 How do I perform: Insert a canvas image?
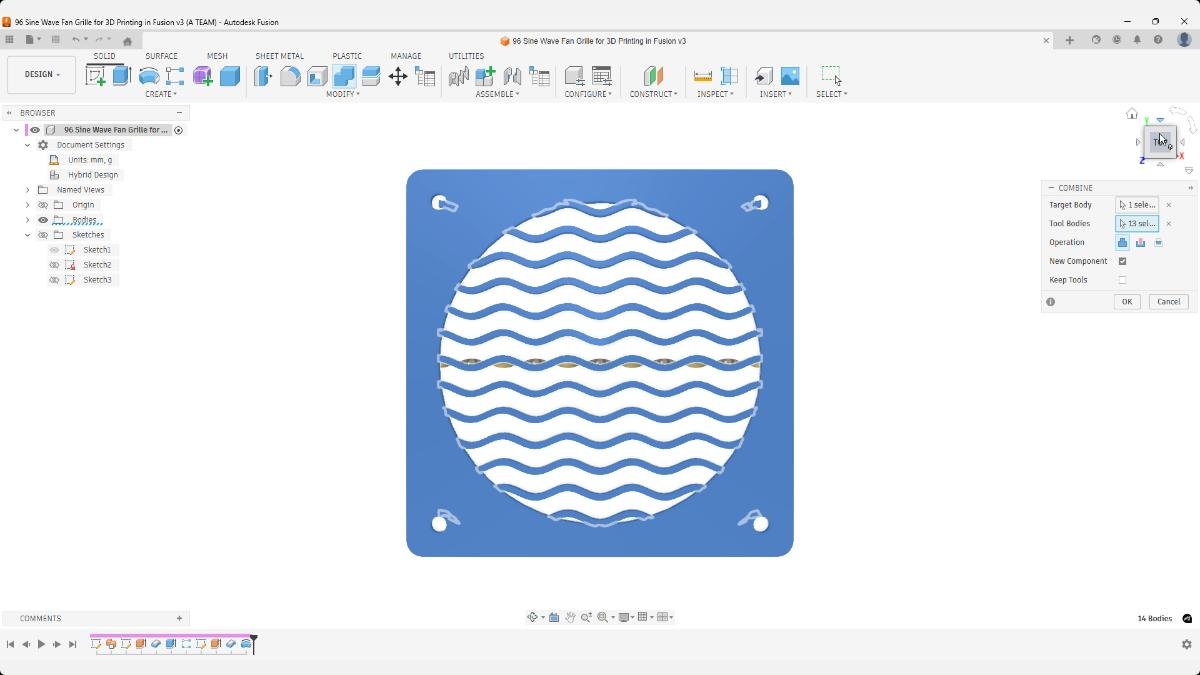coord(790,76)
